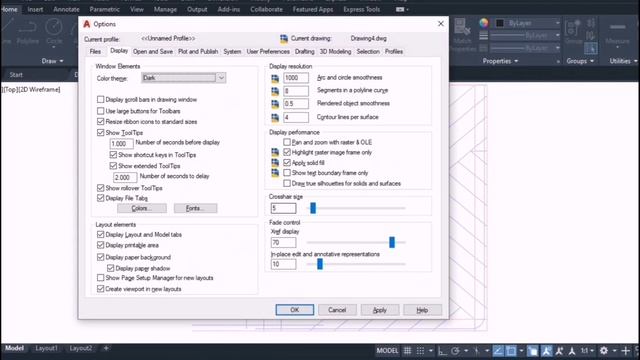Open the Color theme dropdown
640x360 pixels.
click(x=183, y=78)
